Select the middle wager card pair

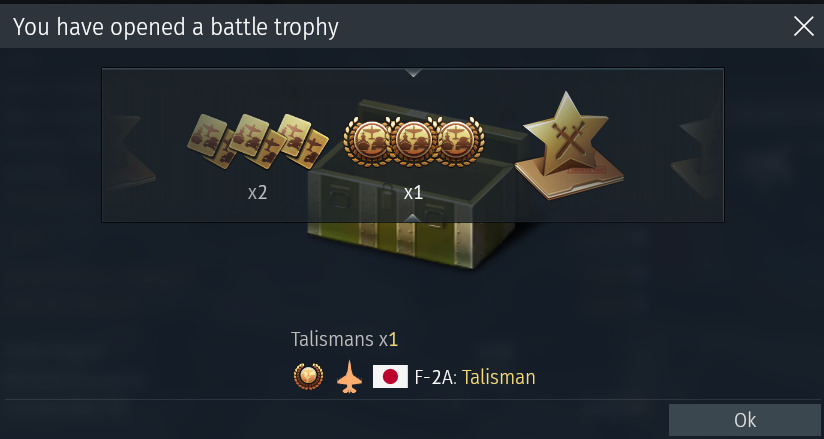tap(257, 141)
